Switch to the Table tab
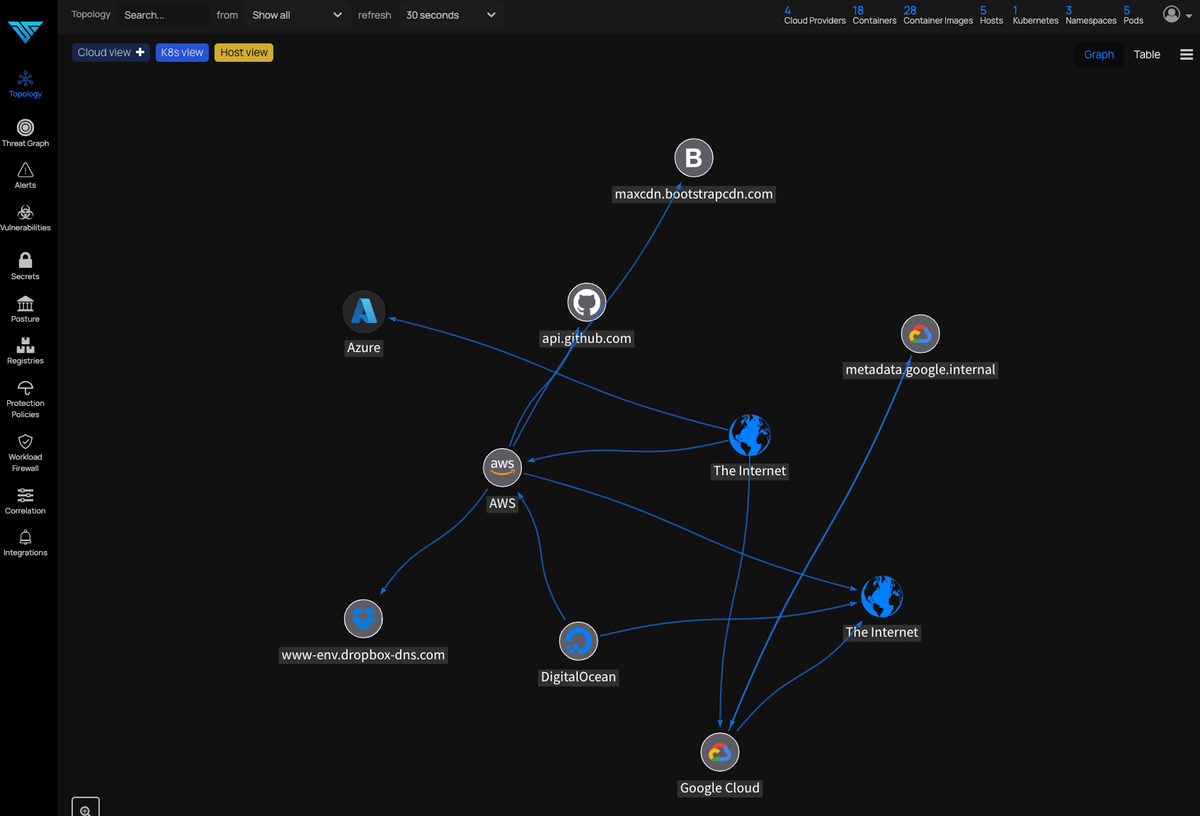This screenshot has height=816, width=1200. pyautogui.click(x=1147, y=54)
